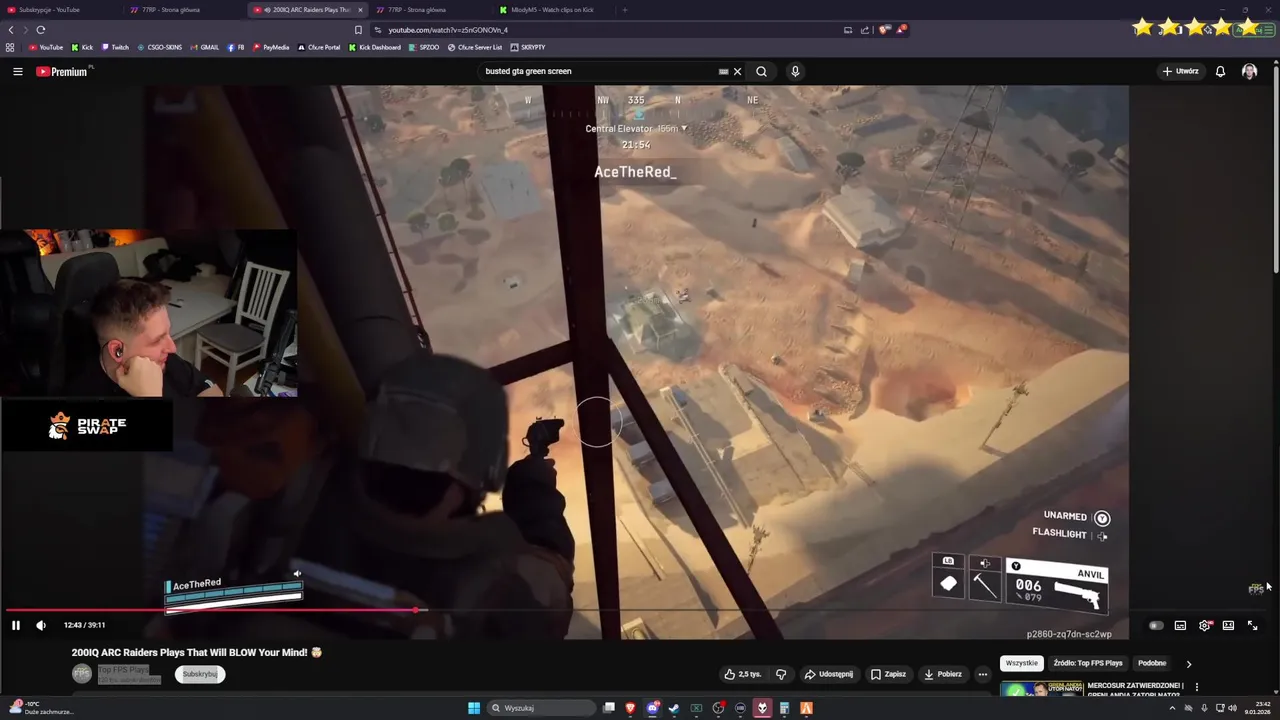Open Steam from taskbar
1280x720 pixels.
coord(674,708)
